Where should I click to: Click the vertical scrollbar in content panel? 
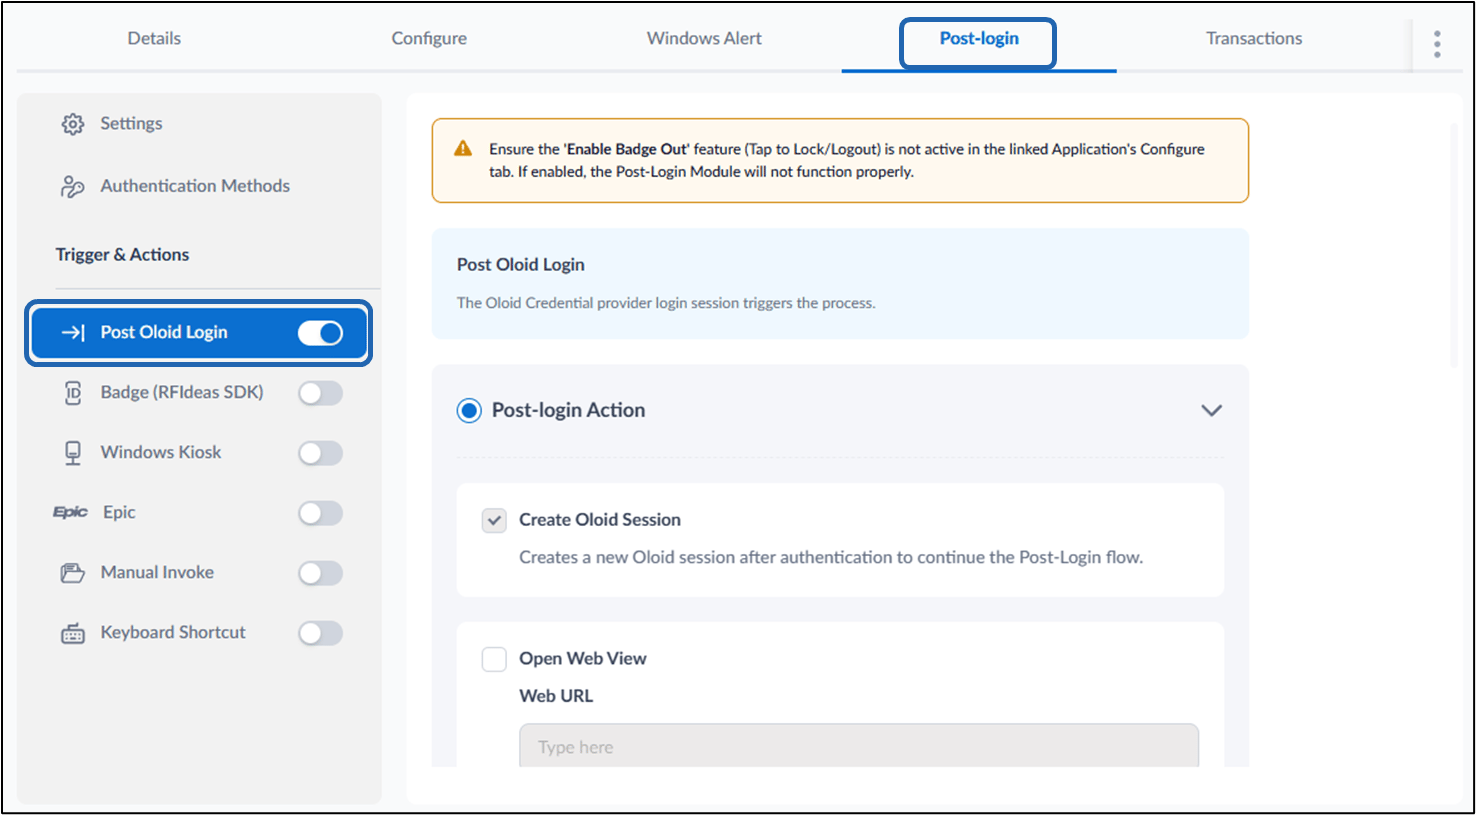(x=1454, y=245)
